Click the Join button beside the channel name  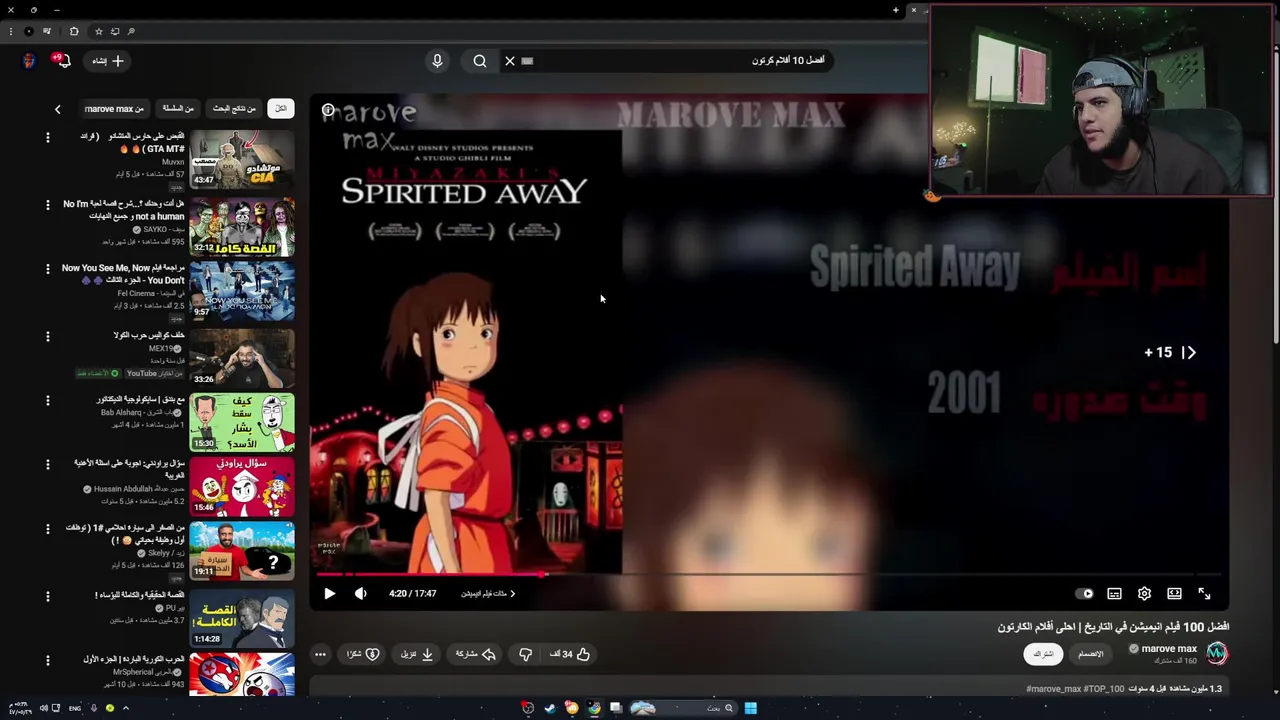1091,654
